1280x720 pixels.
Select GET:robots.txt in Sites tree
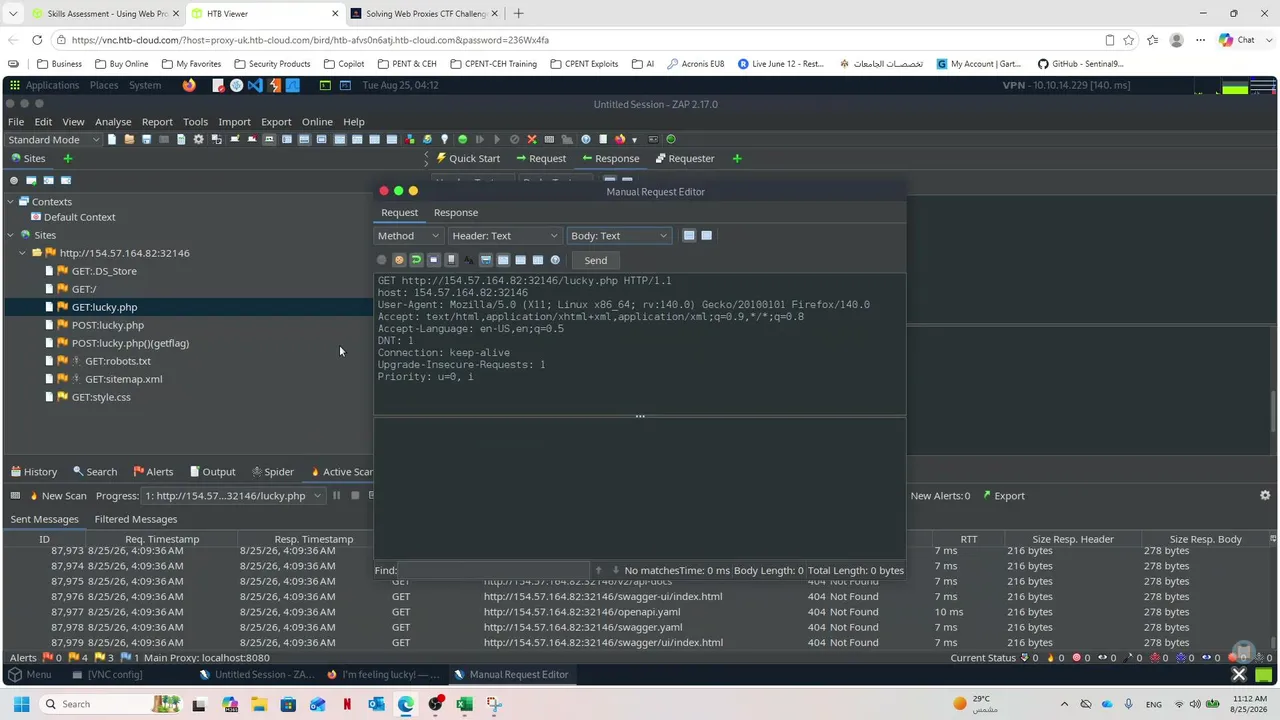(x=118, y=361)
